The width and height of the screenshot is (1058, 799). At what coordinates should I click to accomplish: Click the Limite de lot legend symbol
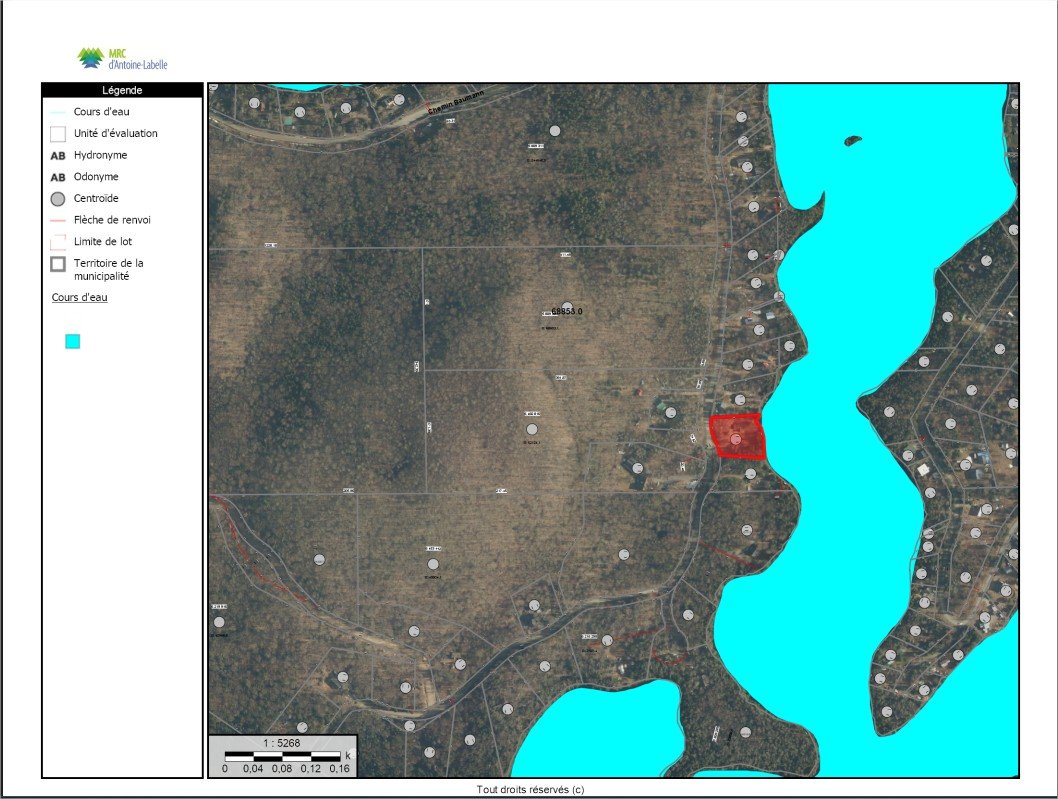coord(58,242)
